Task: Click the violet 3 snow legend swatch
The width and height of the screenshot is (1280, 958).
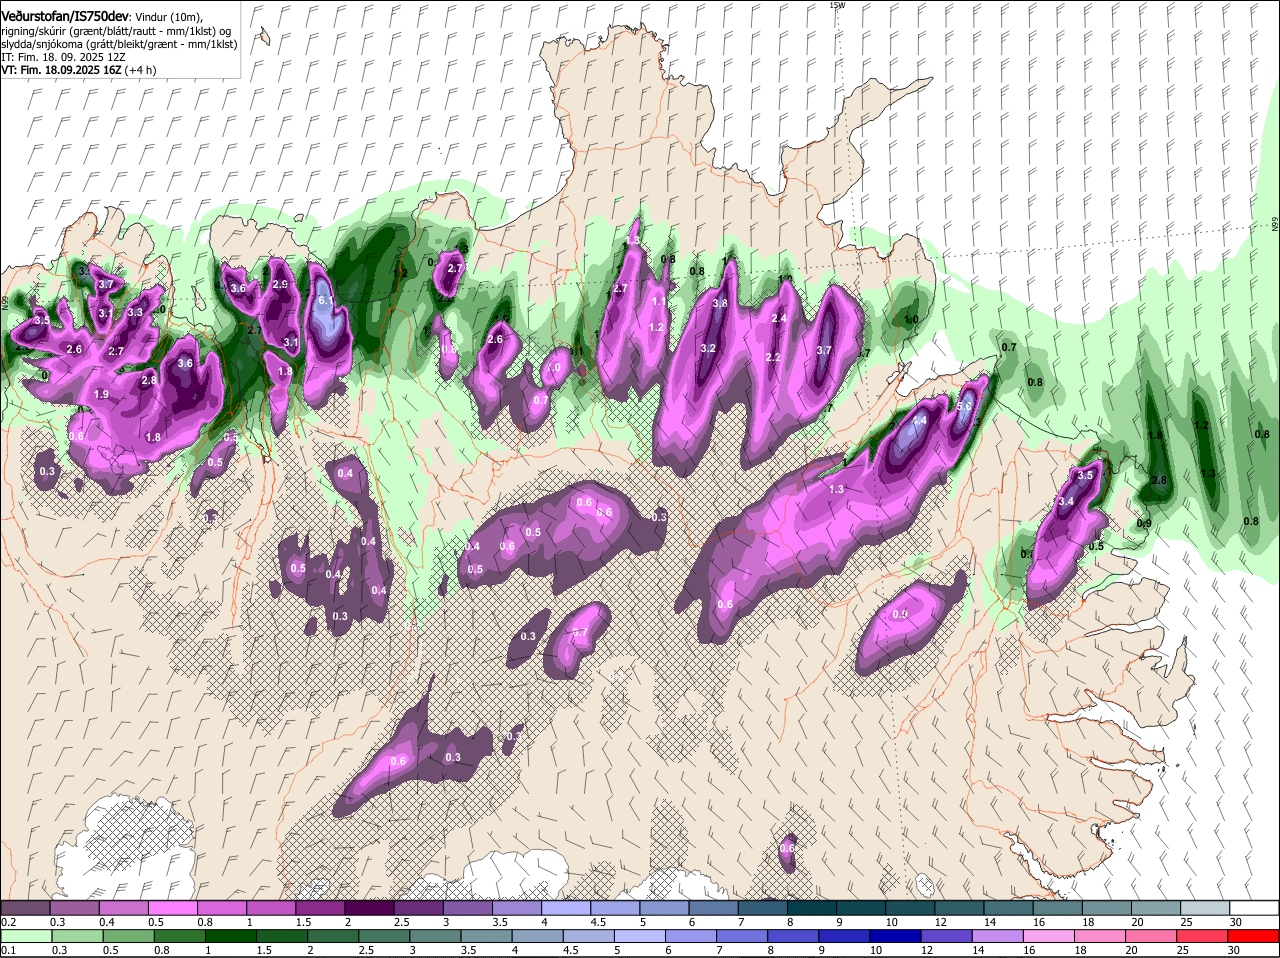Action: click(468, 908)
